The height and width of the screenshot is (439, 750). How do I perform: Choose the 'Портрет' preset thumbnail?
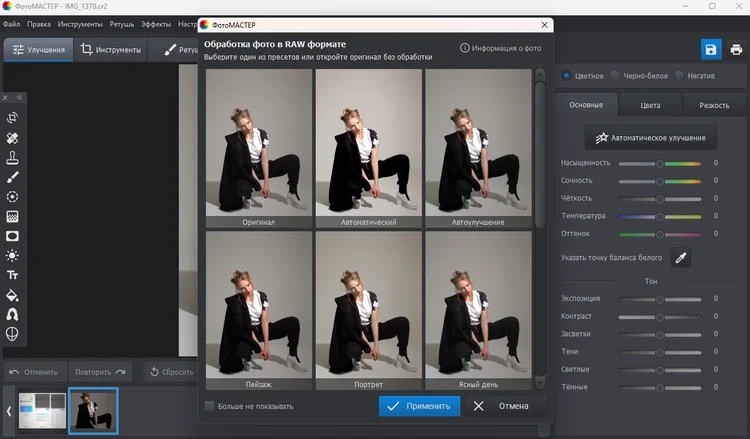369,310
